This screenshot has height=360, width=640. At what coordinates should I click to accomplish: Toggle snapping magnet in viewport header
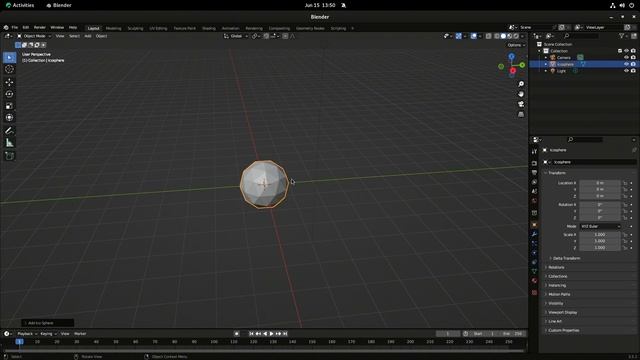coord(266,36)
